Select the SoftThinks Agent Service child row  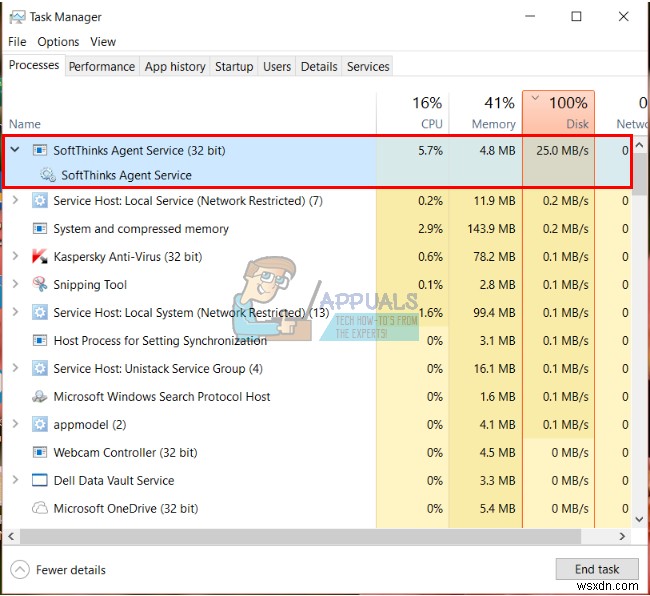pos(317,175)
